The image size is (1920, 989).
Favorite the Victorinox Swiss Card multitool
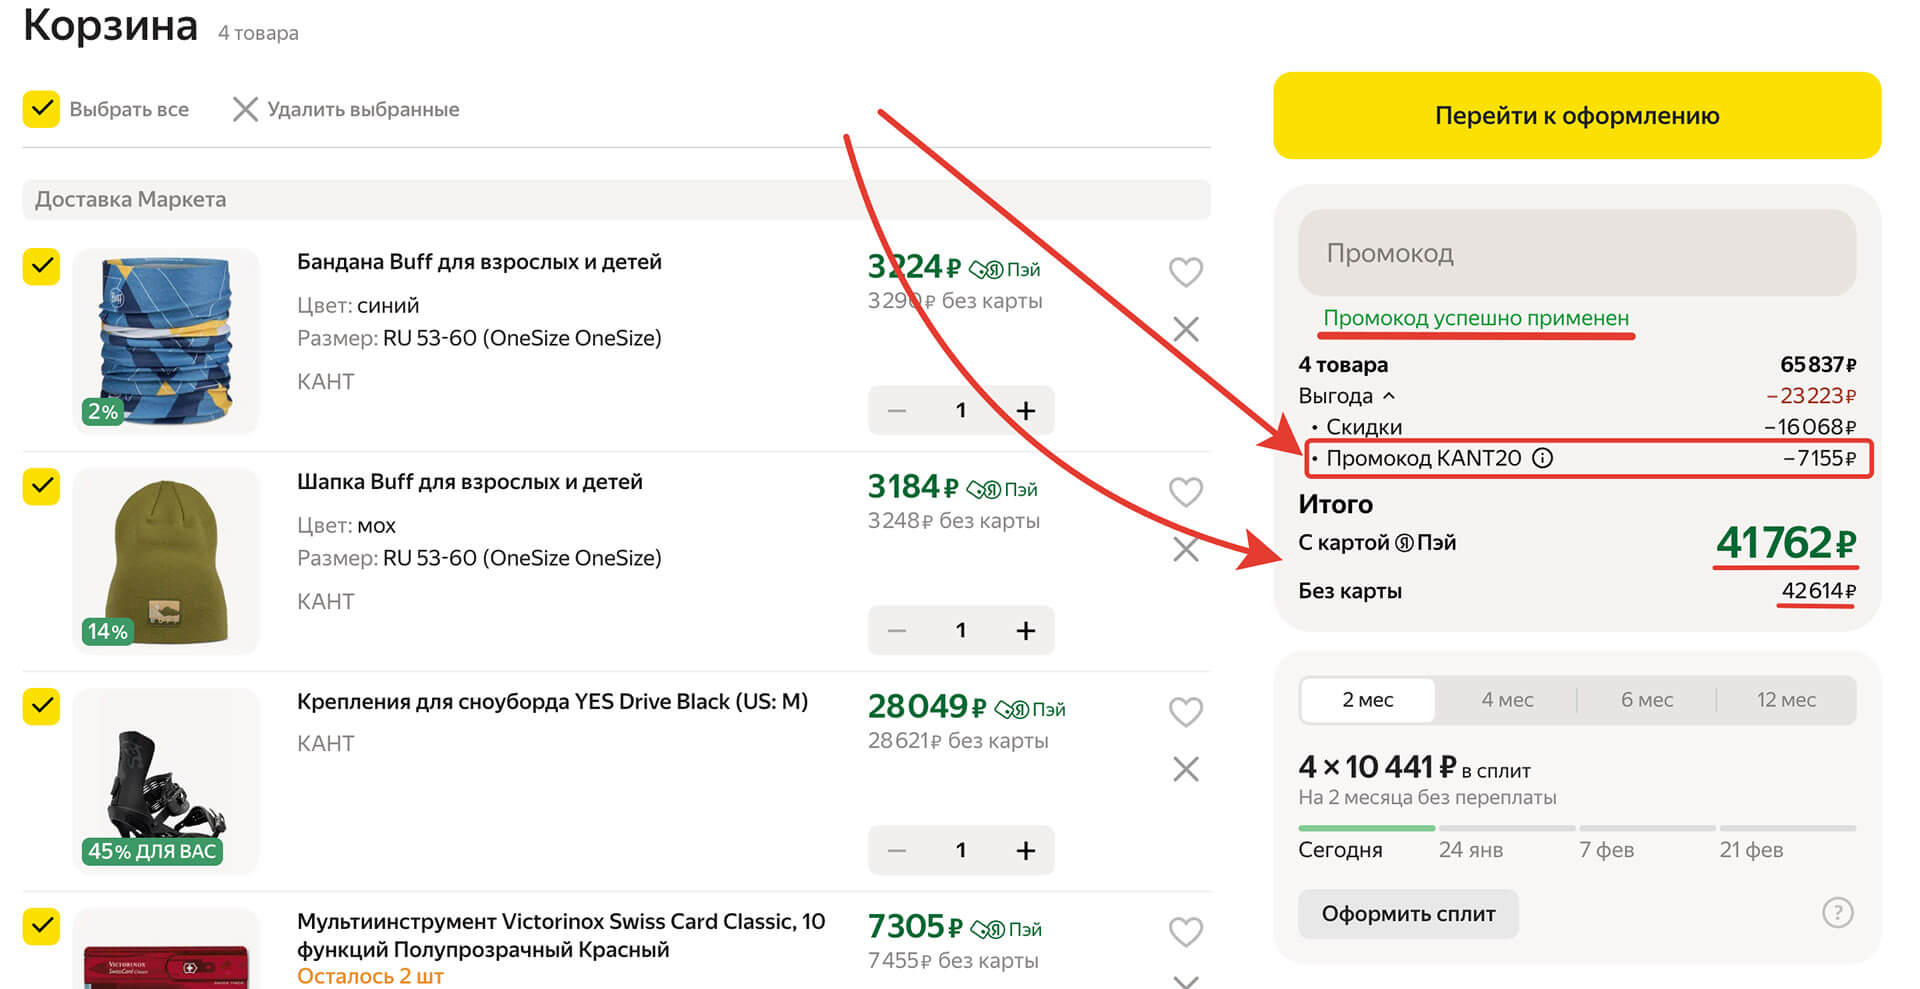(1185, 931)
